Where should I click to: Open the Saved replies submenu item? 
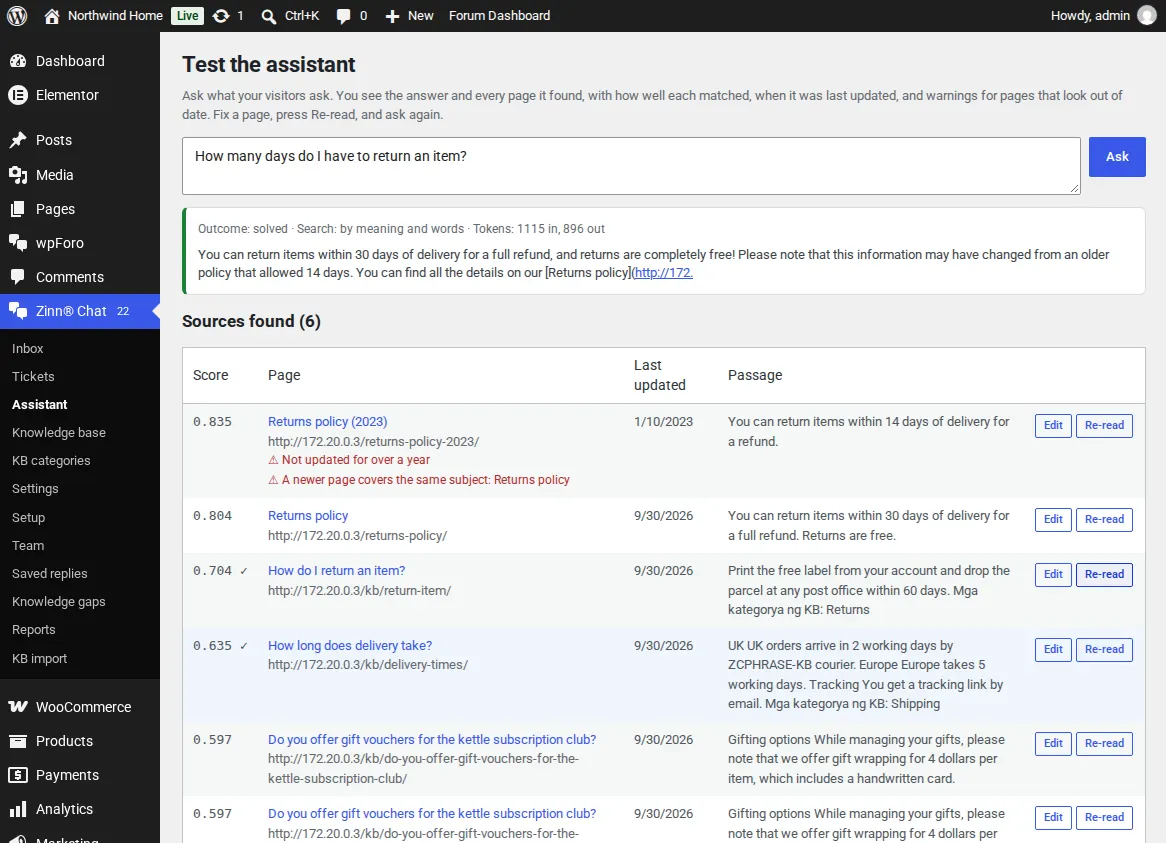[50, 574]
